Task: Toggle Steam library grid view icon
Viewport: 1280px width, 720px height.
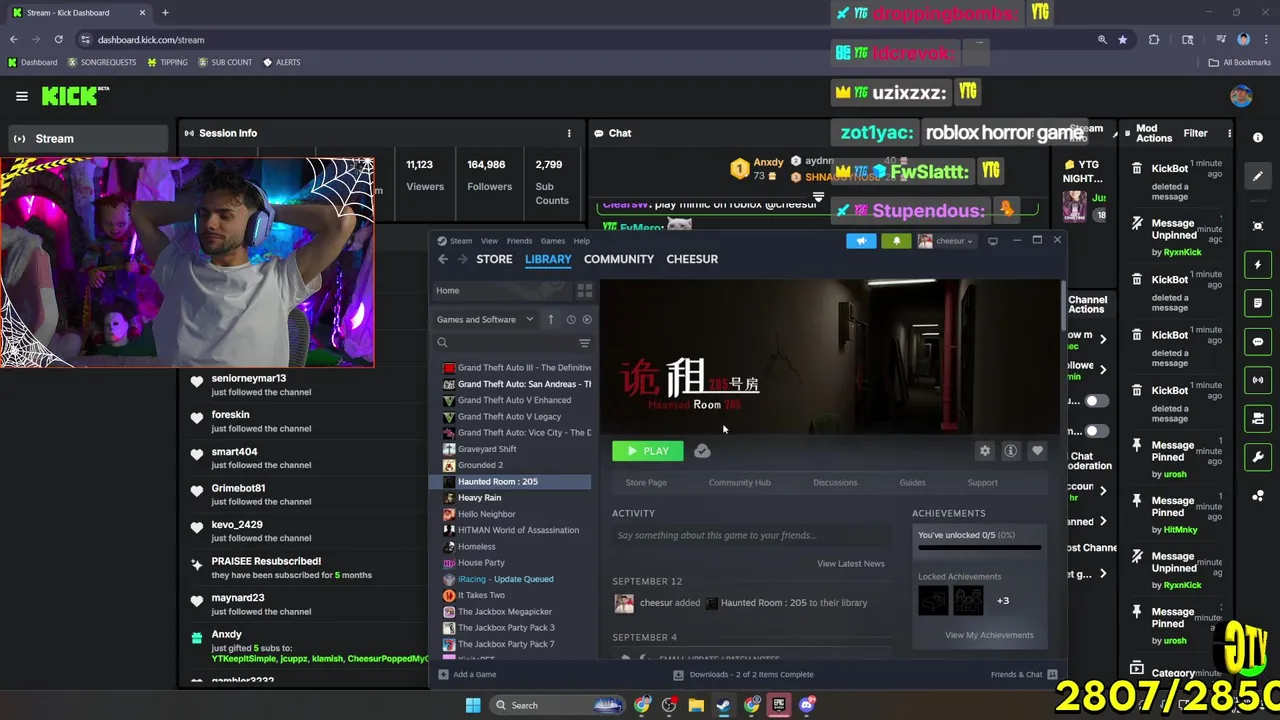Action: pos(584,291)
